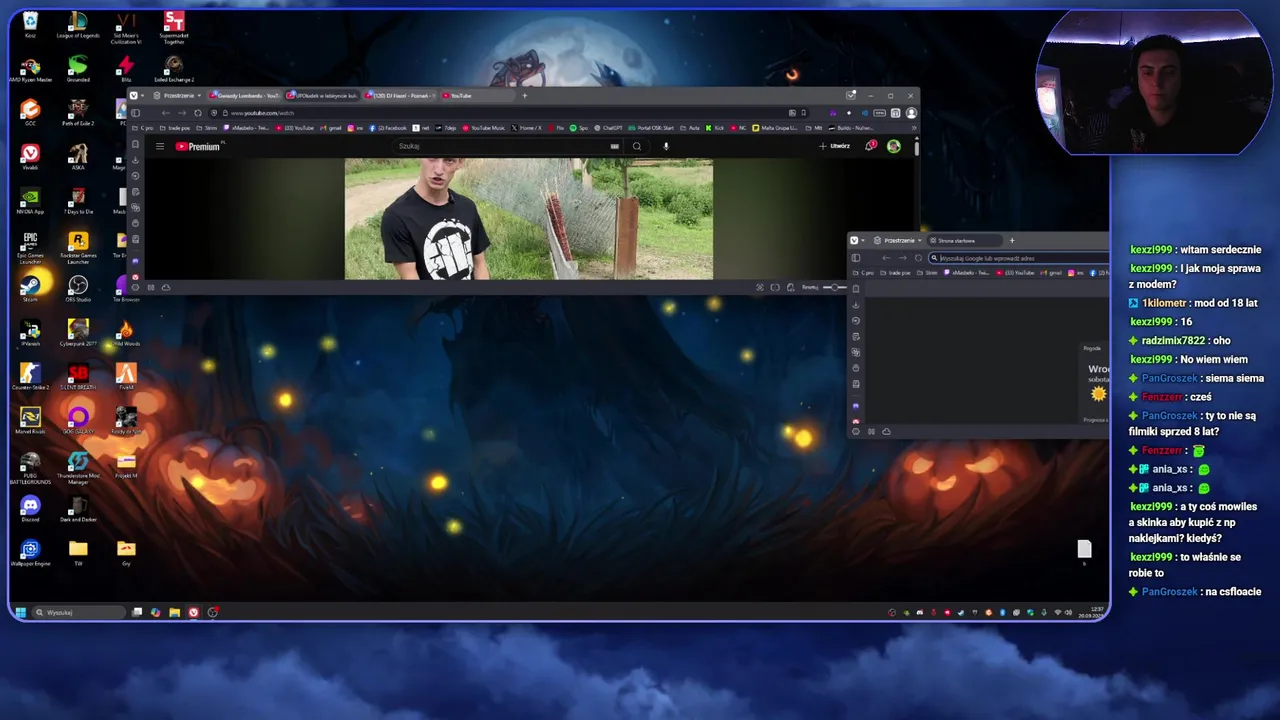Open the TW folder on desktop
This screenshot has height=720, width=1280.
(78, 552)
